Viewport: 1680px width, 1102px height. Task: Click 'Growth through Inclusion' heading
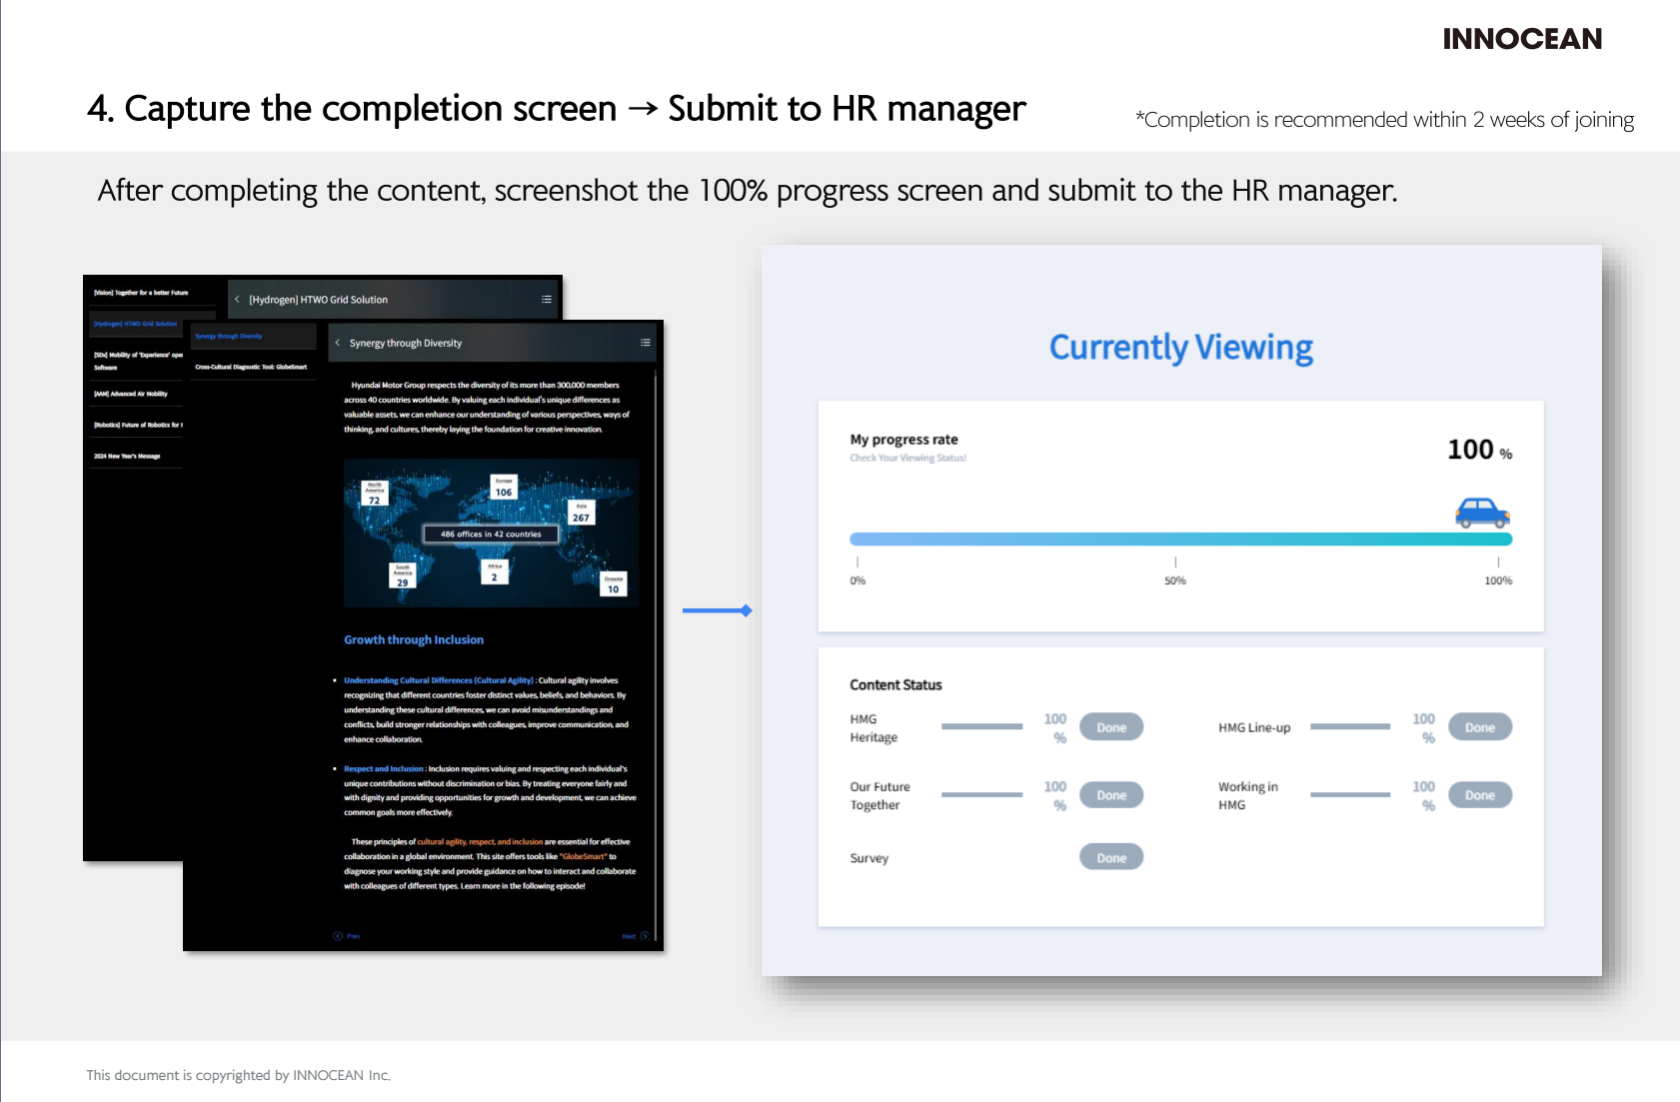[x=414, y=640]
